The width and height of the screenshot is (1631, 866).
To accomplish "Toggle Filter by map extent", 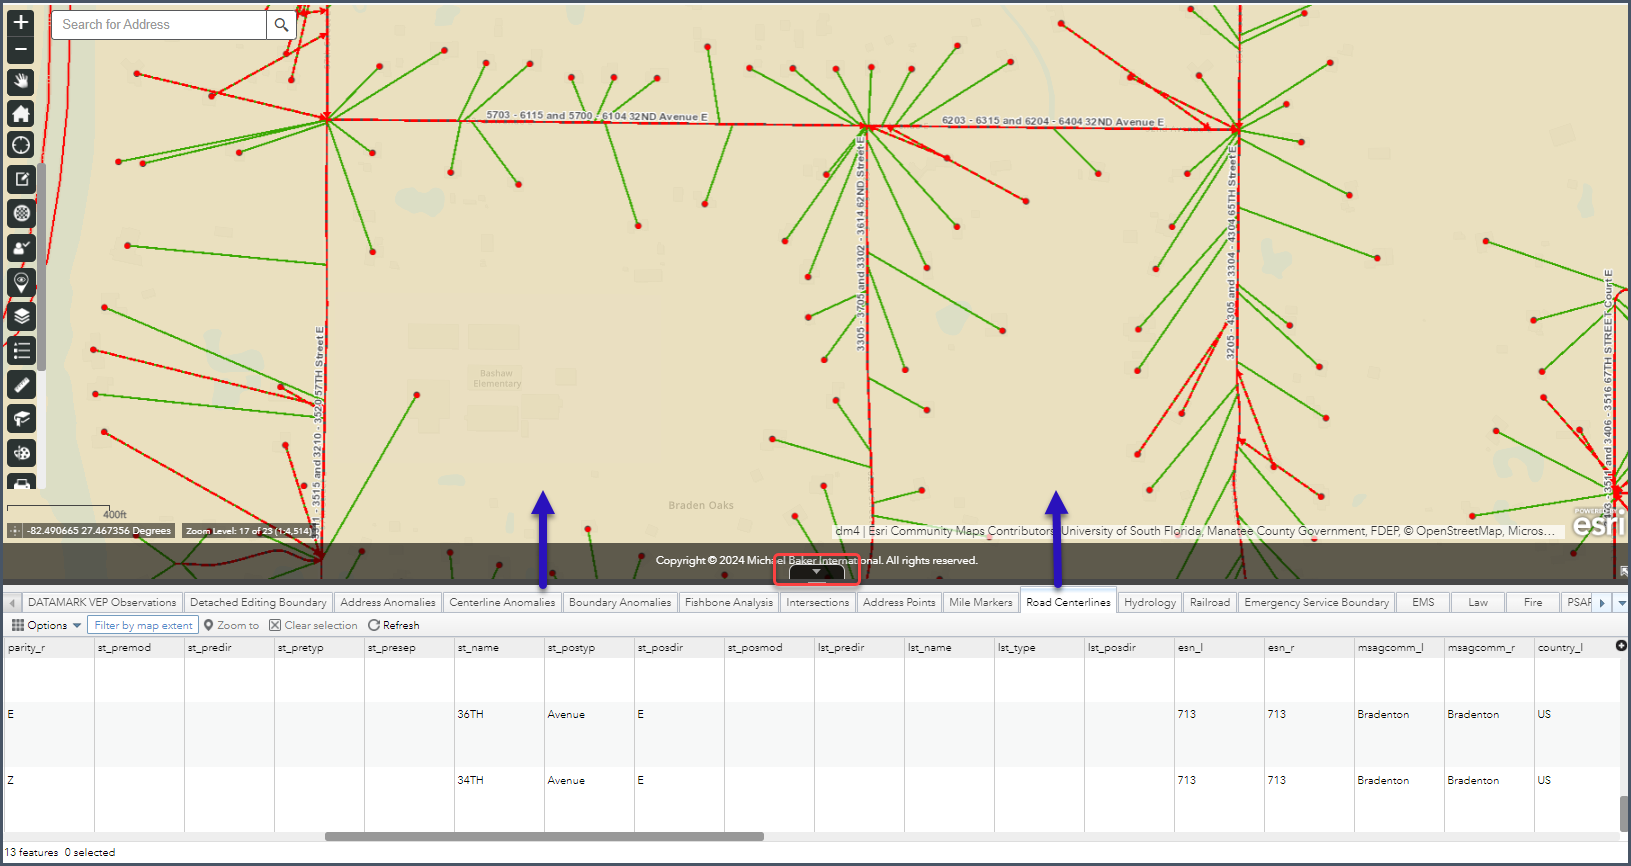I will tap(143, 626).
